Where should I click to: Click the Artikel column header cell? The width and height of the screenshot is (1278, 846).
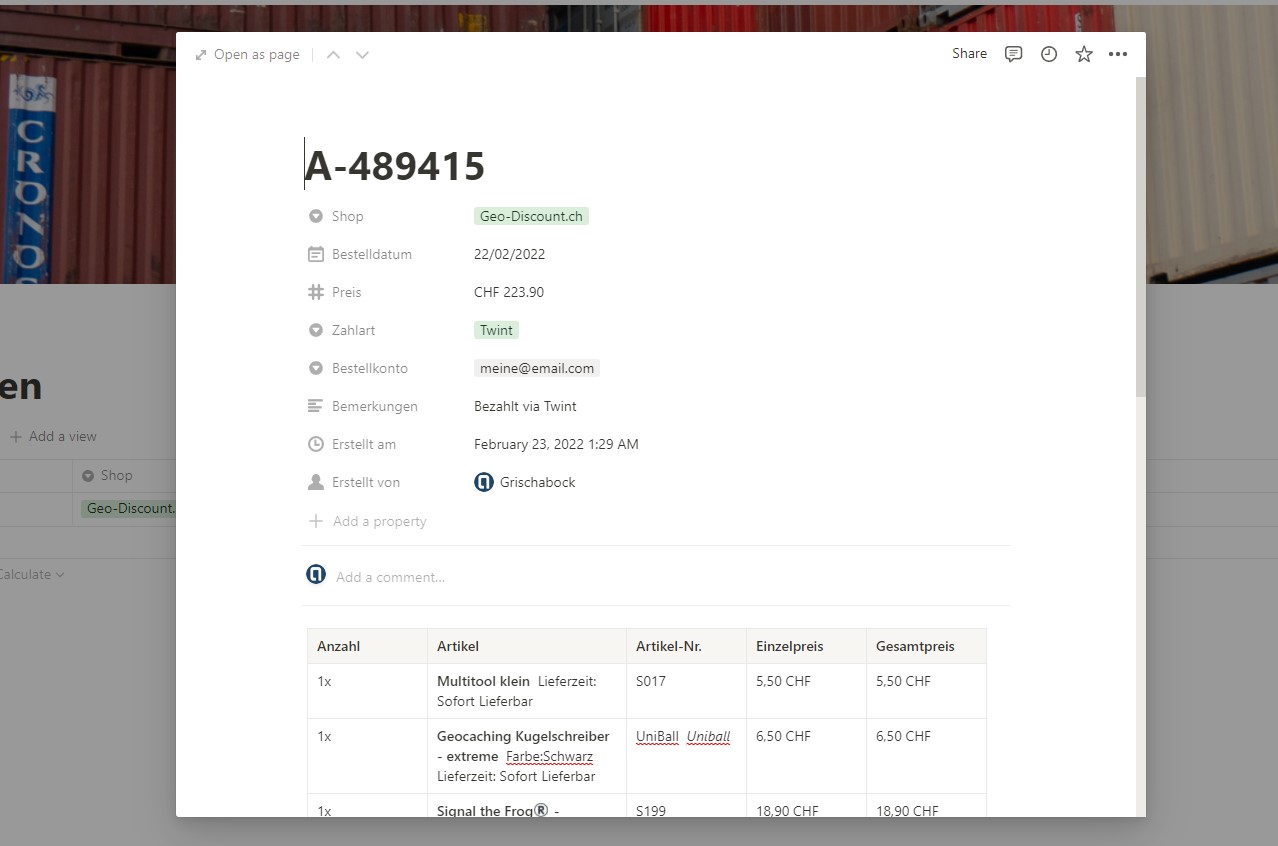coord(526,646)
